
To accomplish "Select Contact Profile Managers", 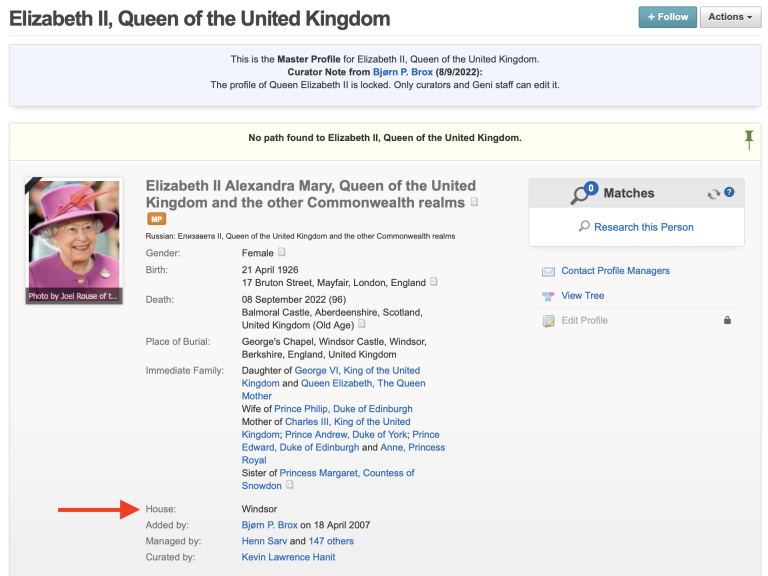I will (x=615, y=271).
